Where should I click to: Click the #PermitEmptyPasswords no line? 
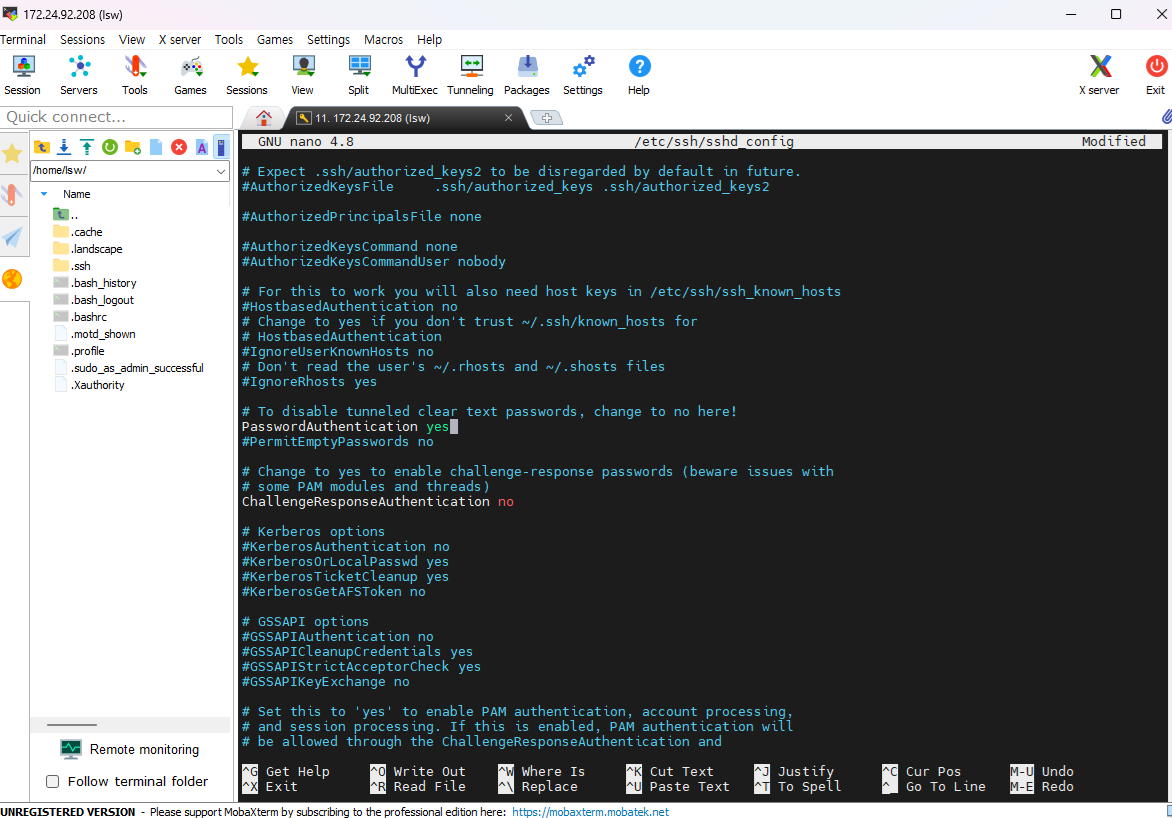[x=337, y=442]
